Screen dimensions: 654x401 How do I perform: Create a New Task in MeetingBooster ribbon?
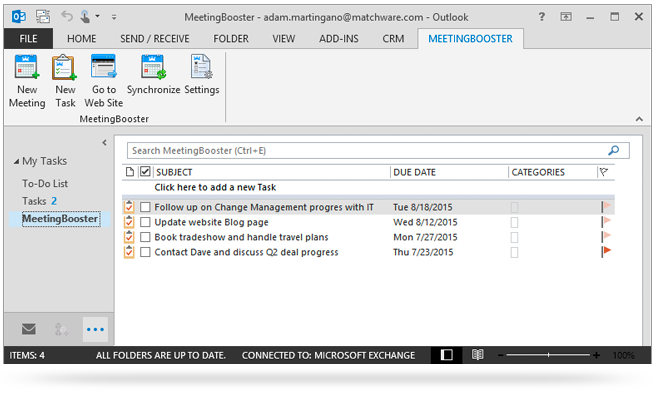click(x=65, y=81)
